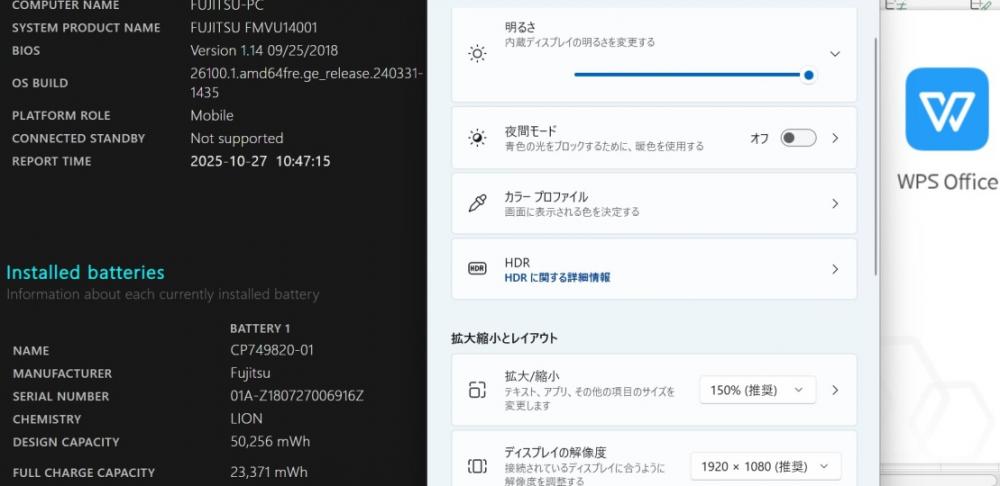Open custom scaling via the 拡大/縮小 chevron

click(x=835, y=390)
